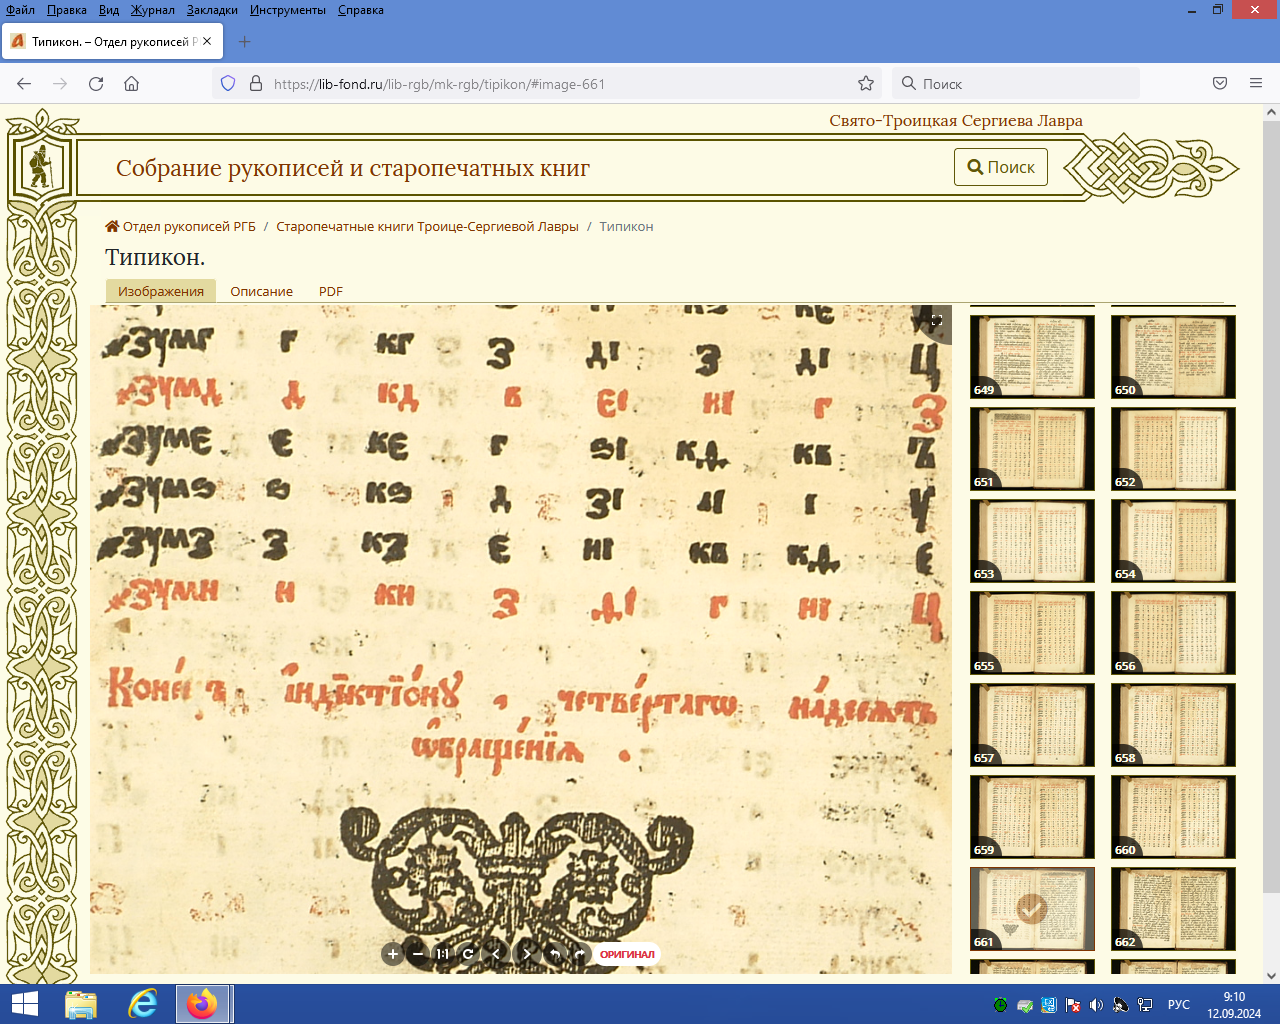Screen dimensions: 1280x1024
Task: Zoom in on the manuscript image
Action: point(393,954)
